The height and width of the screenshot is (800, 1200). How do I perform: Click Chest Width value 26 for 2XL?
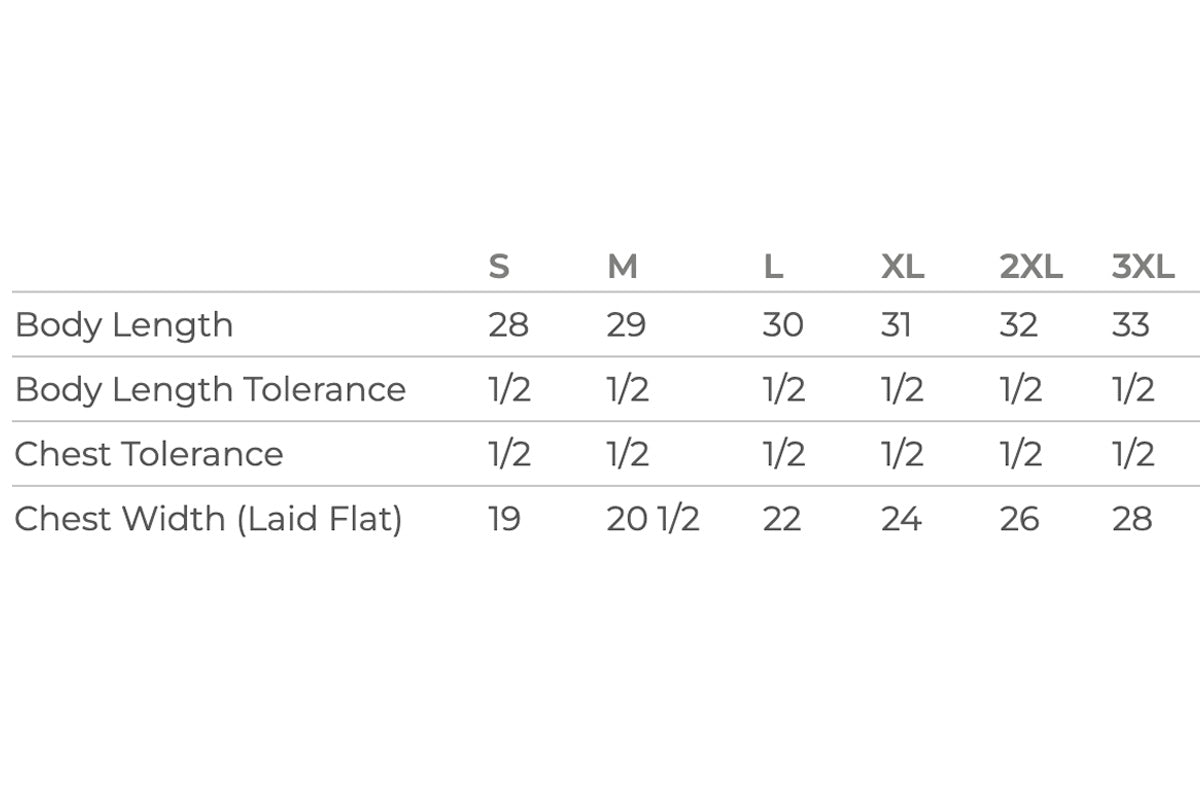pos(1019,519)
